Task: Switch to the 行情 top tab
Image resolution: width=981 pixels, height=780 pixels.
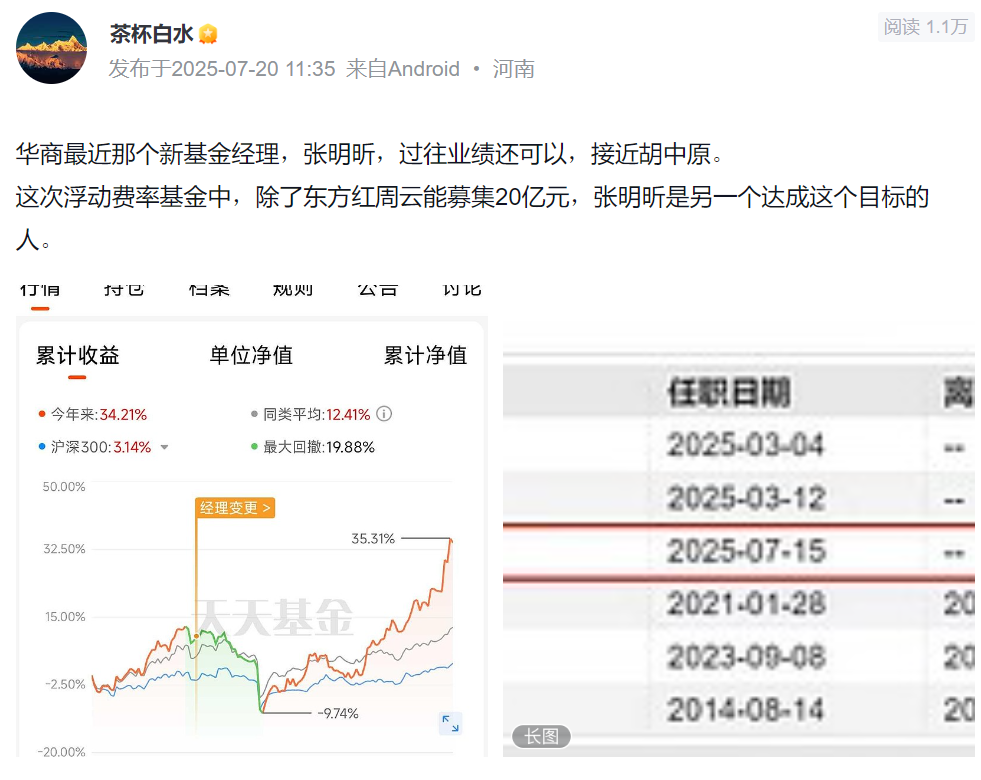Action: pos(40,290)
